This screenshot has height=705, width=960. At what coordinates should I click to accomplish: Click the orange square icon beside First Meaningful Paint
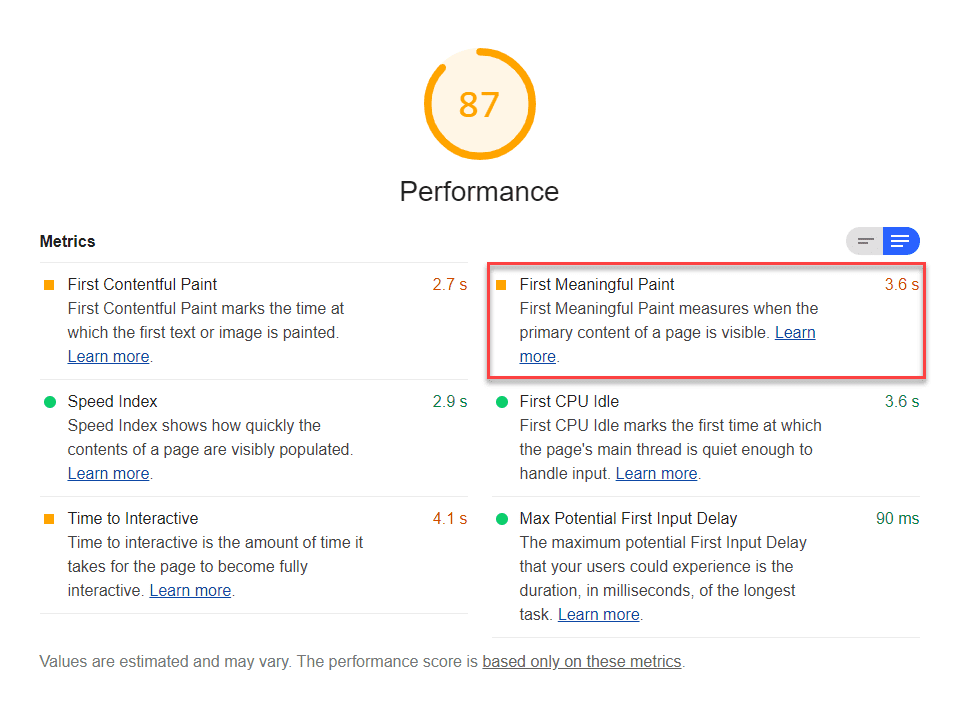[x=500, y=284]
